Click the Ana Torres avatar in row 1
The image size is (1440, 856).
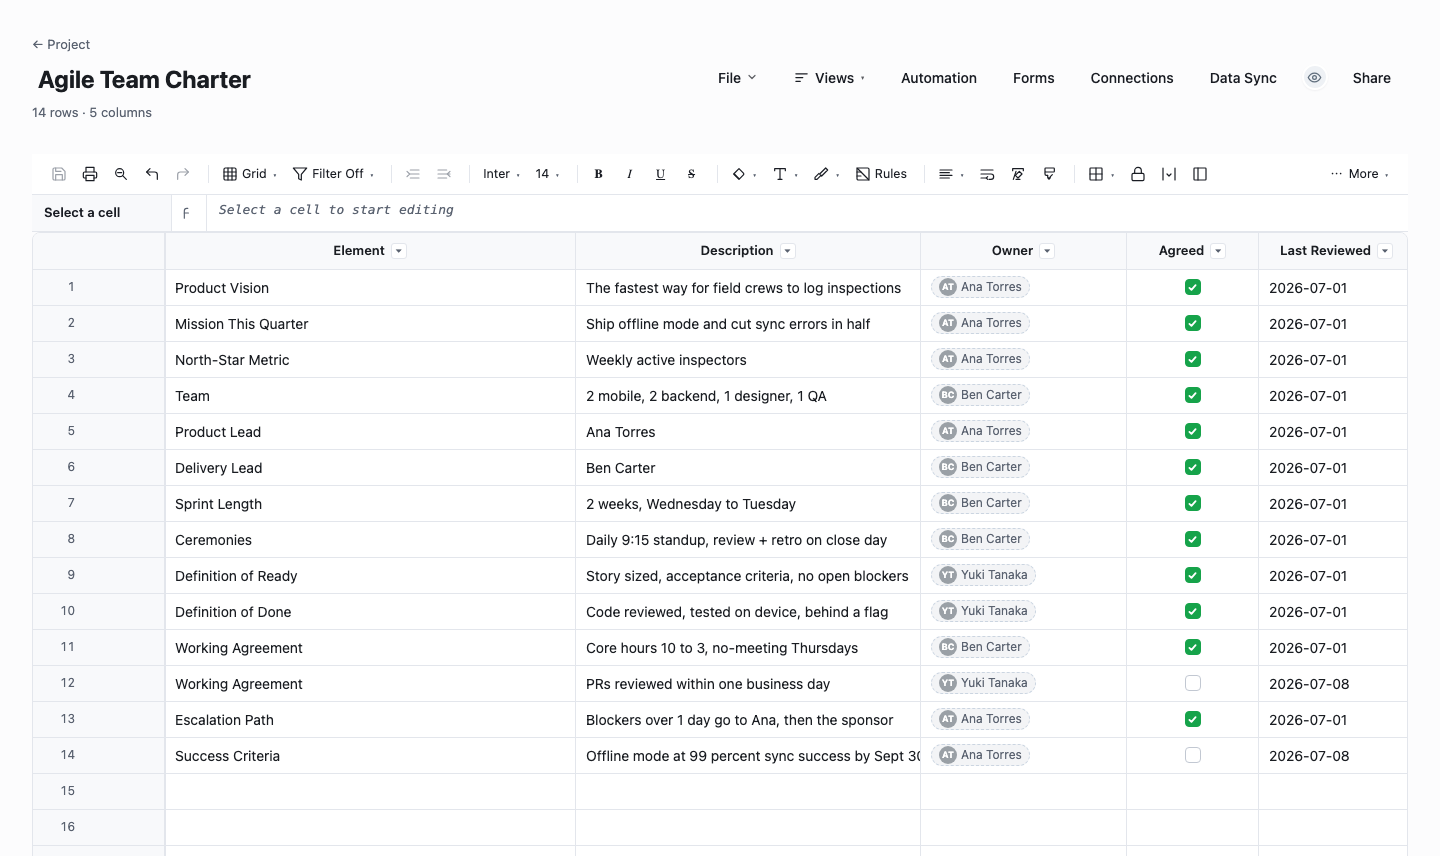(948, 287)
